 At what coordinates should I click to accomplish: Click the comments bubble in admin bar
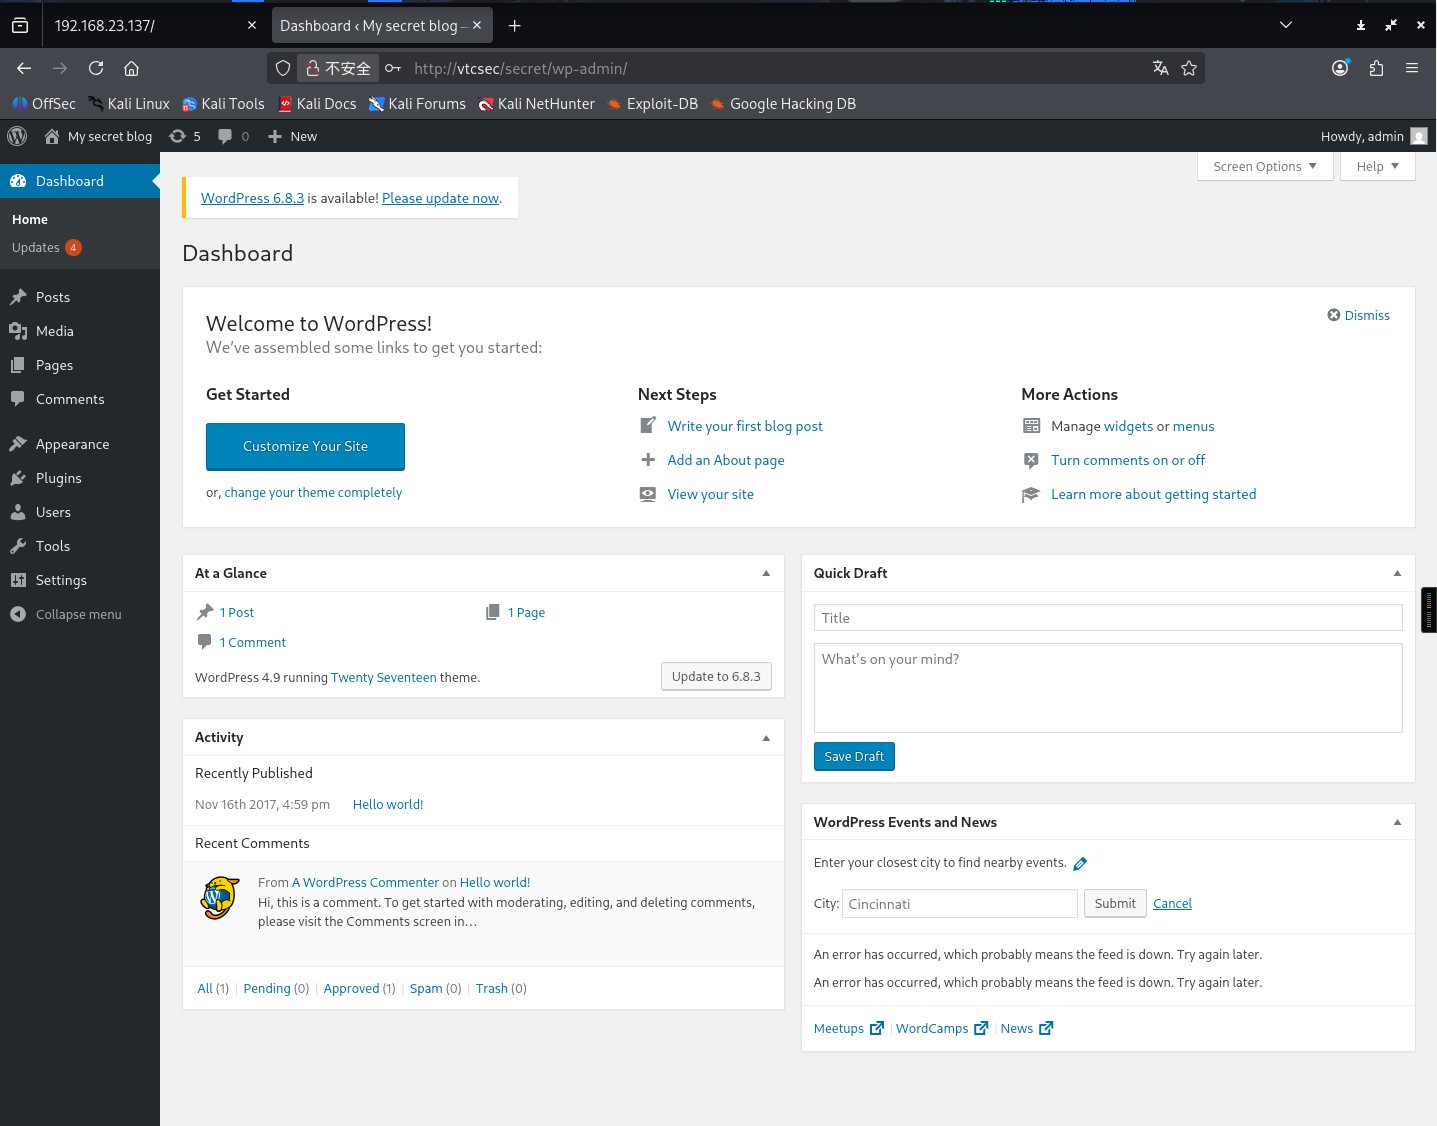233,136
